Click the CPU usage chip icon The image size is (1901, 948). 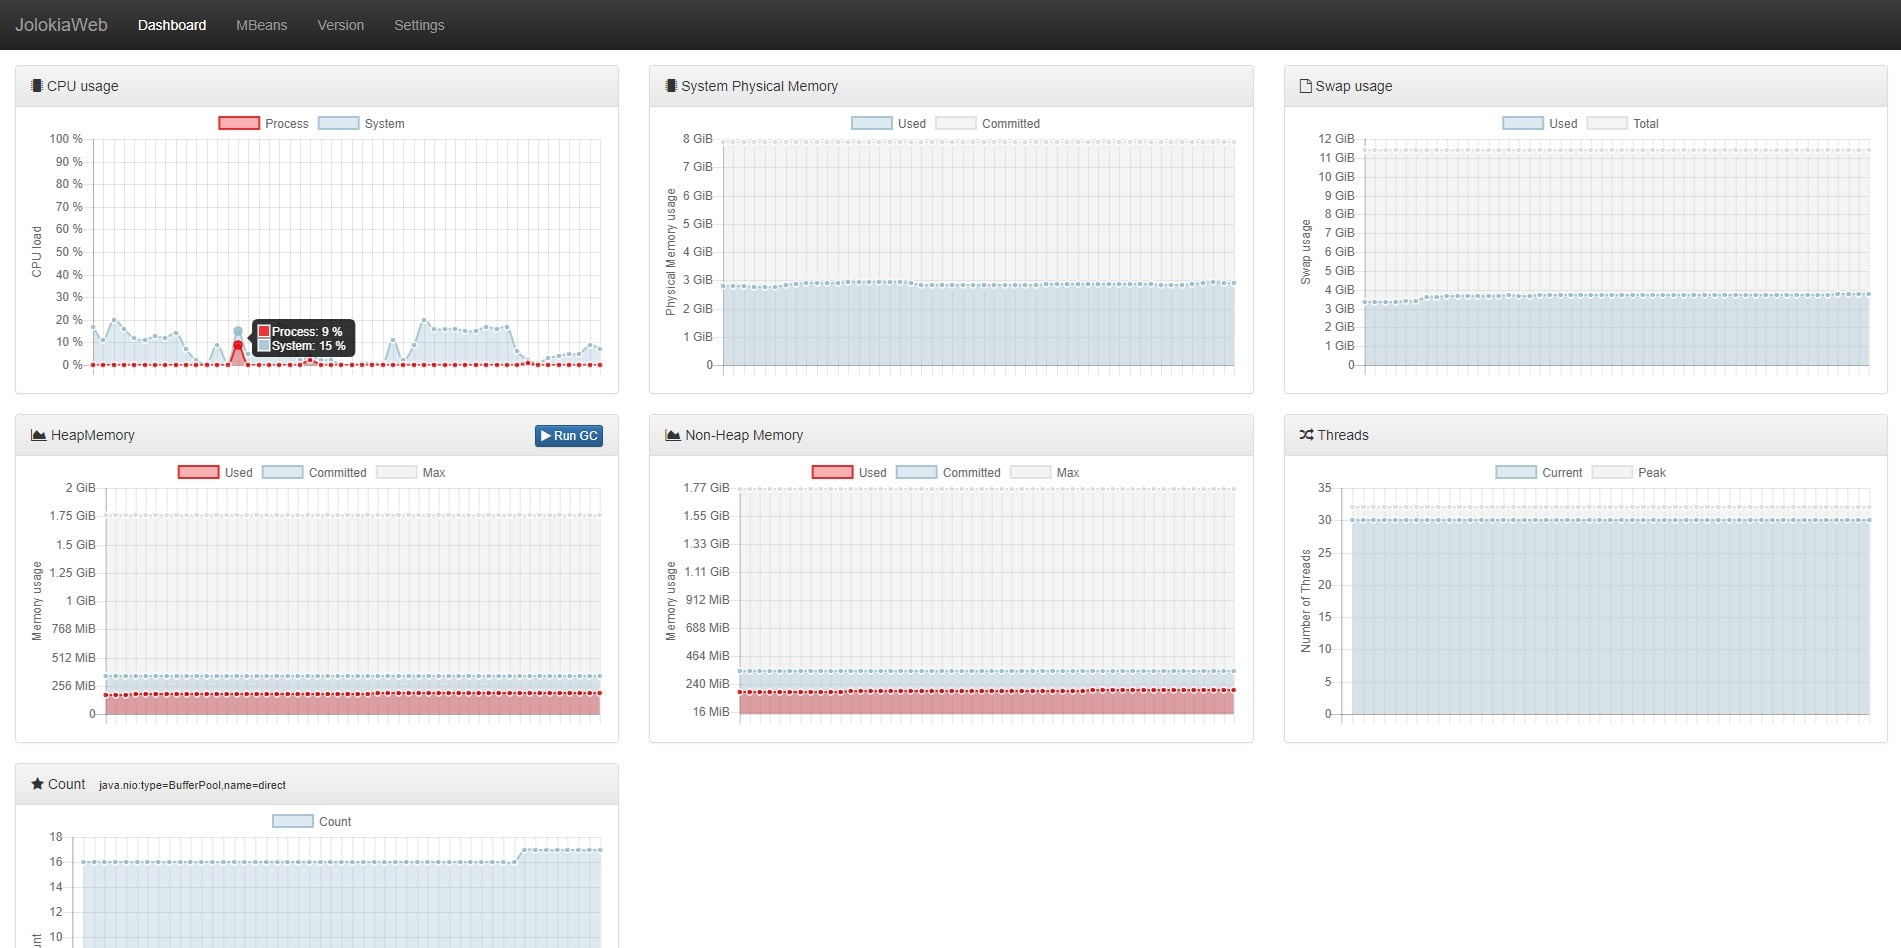(37, 86)
